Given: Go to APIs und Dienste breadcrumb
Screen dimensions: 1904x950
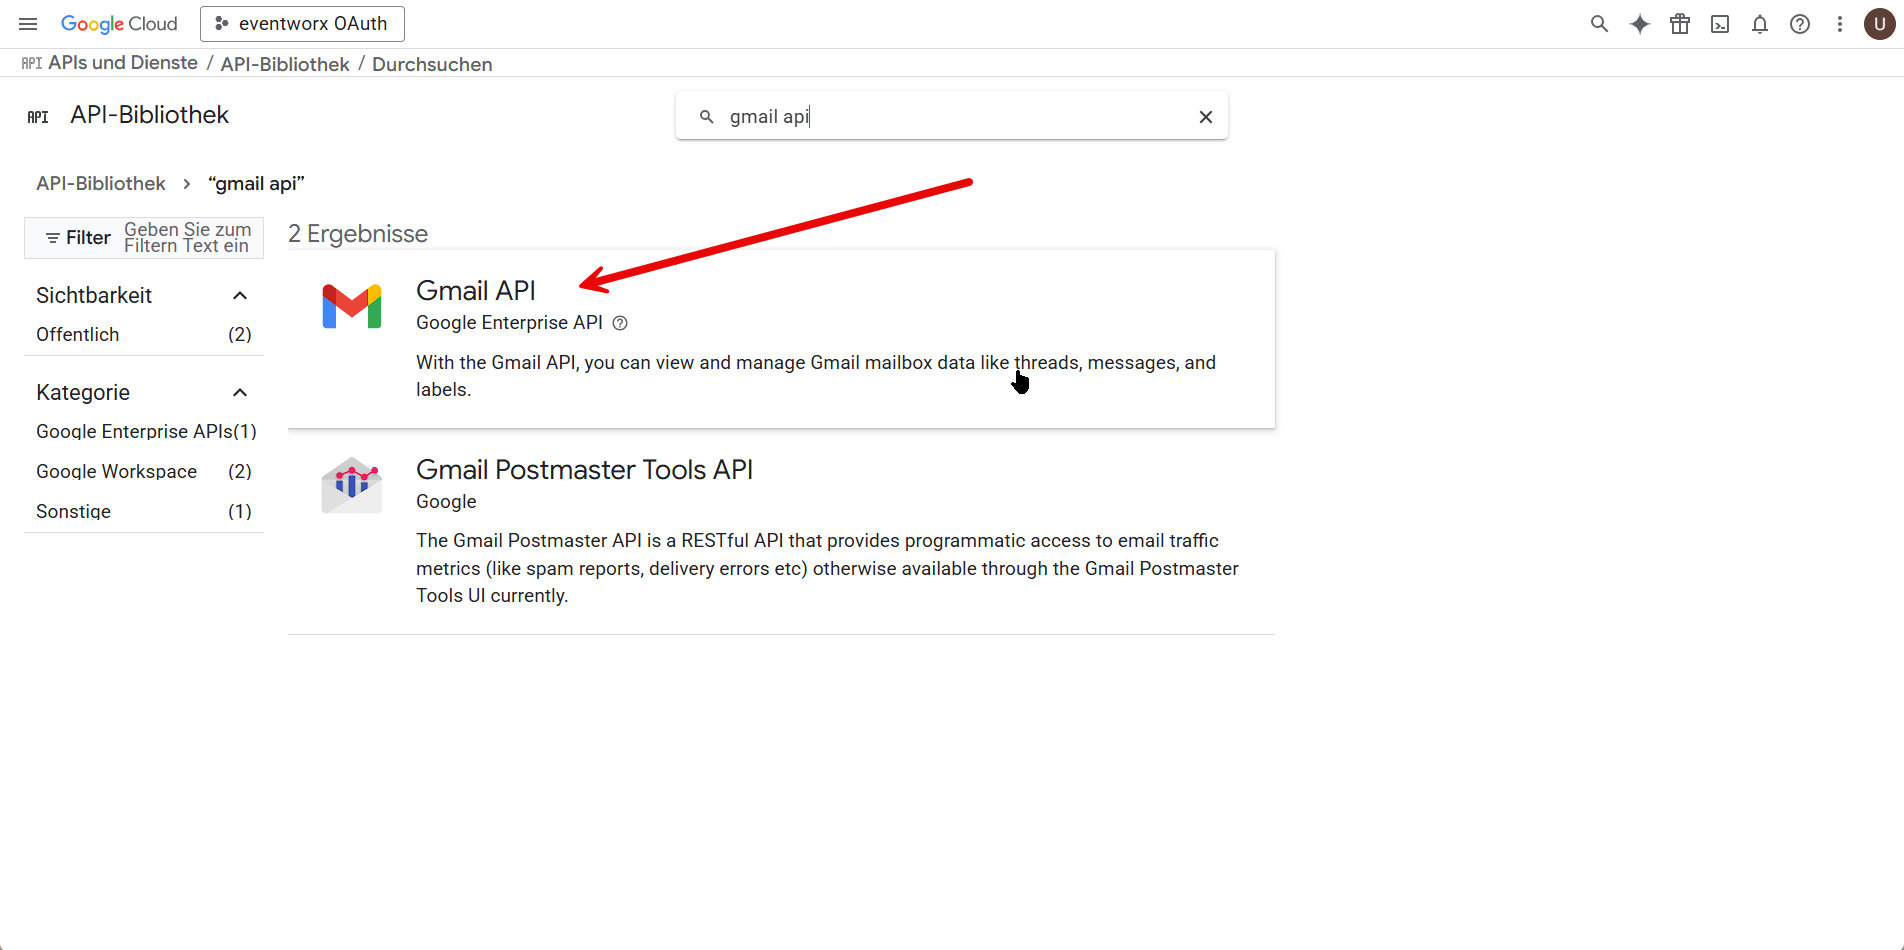Looking at the screenshot, I should coord(123,63).
